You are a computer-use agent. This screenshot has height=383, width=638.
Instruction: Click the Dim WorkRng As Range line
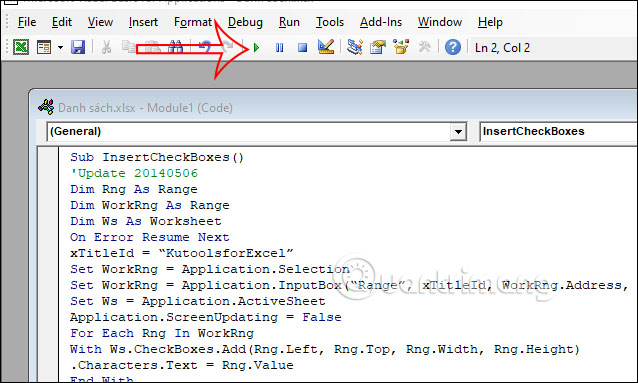150,205
